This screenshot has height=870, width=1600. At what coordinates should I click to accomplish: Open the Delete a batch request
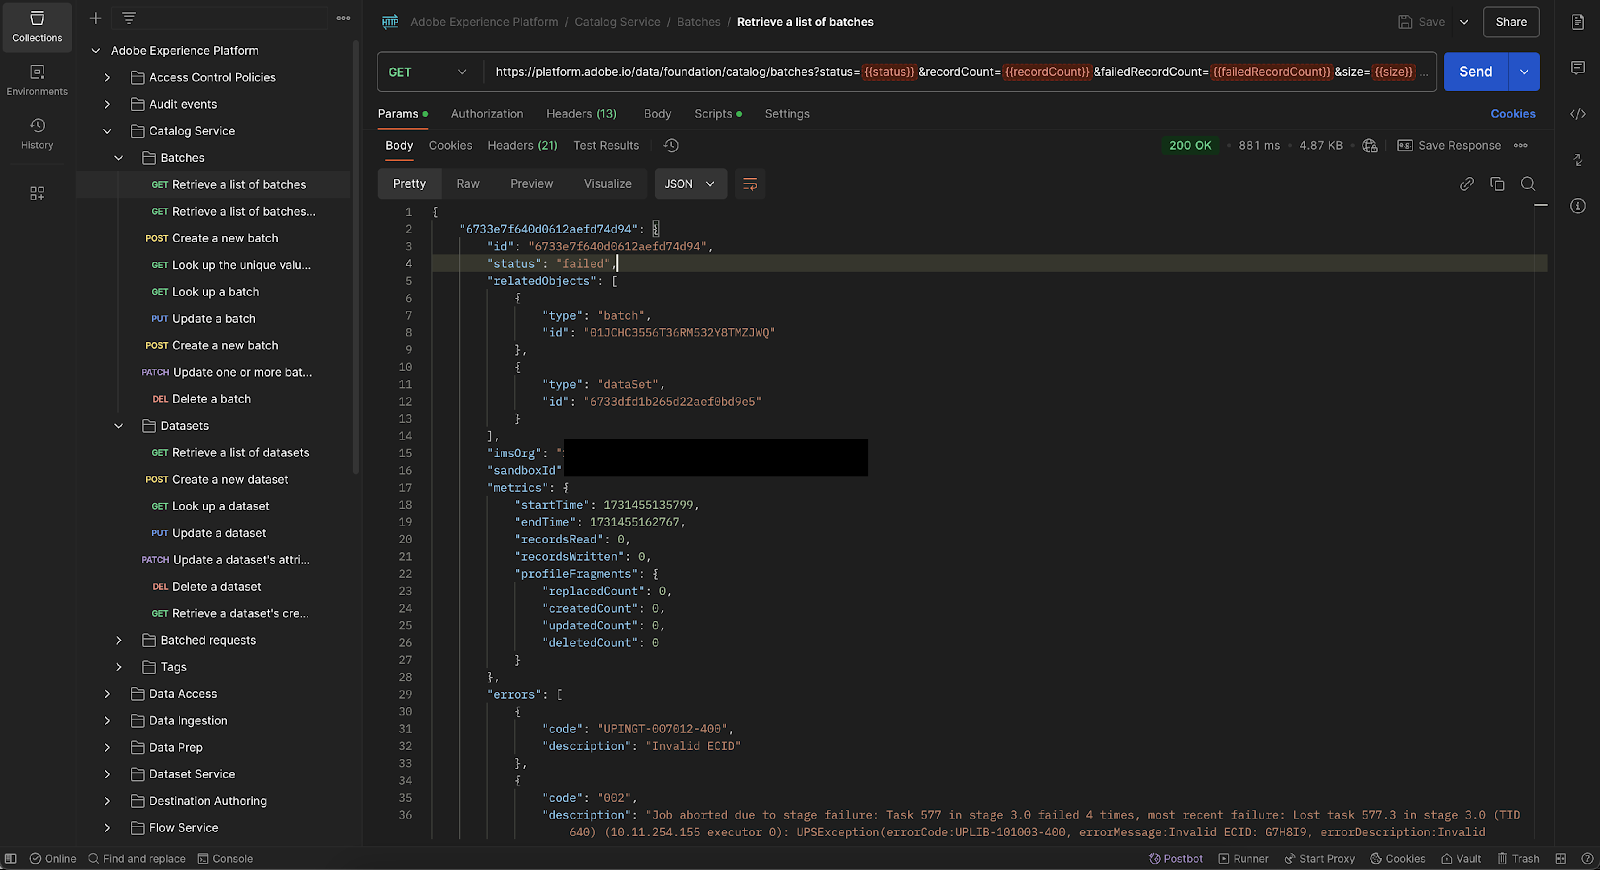pos(211,399)
